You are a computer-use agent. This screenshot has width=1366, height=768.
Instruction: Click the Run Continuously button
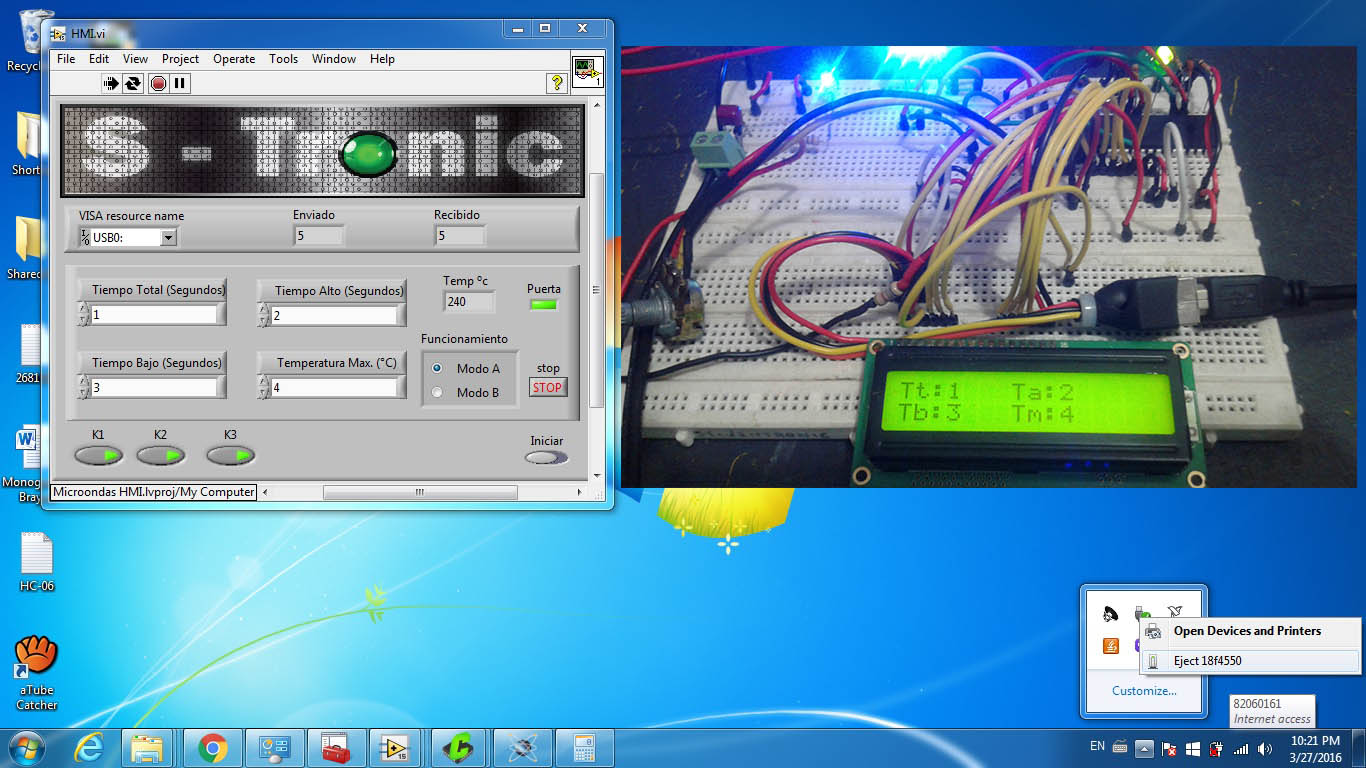tap(133, 84)
